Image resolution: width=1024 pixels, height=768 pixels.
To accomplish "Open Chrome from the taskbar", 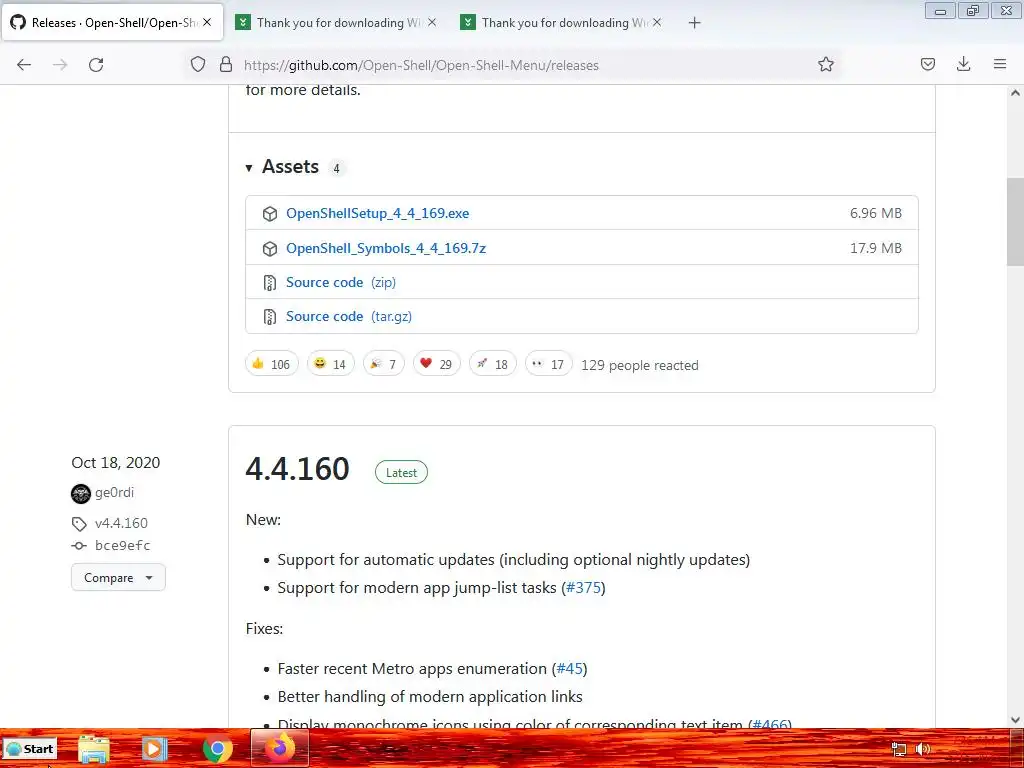I will (x=217, y=749).
